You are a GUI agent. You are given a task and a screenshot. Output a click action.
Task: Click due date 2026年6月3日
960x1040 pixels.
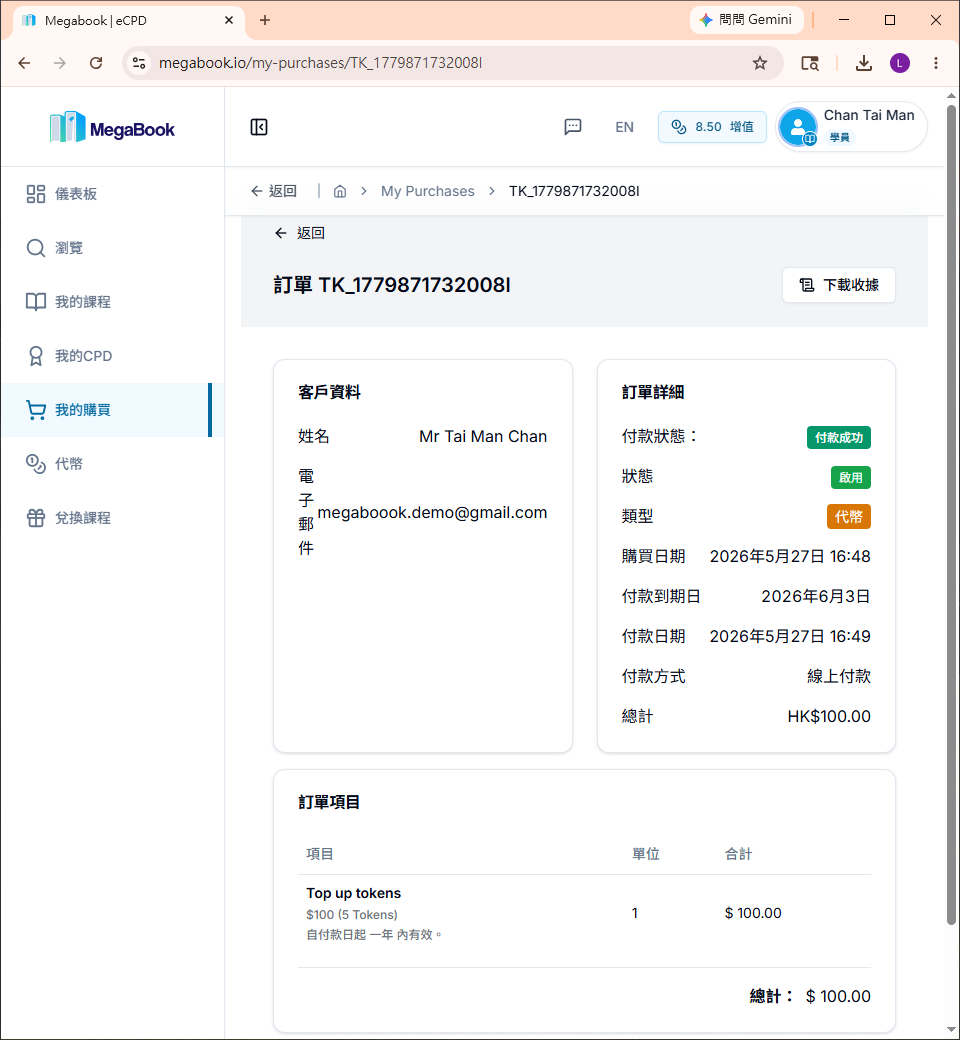[x=815, y=596]
